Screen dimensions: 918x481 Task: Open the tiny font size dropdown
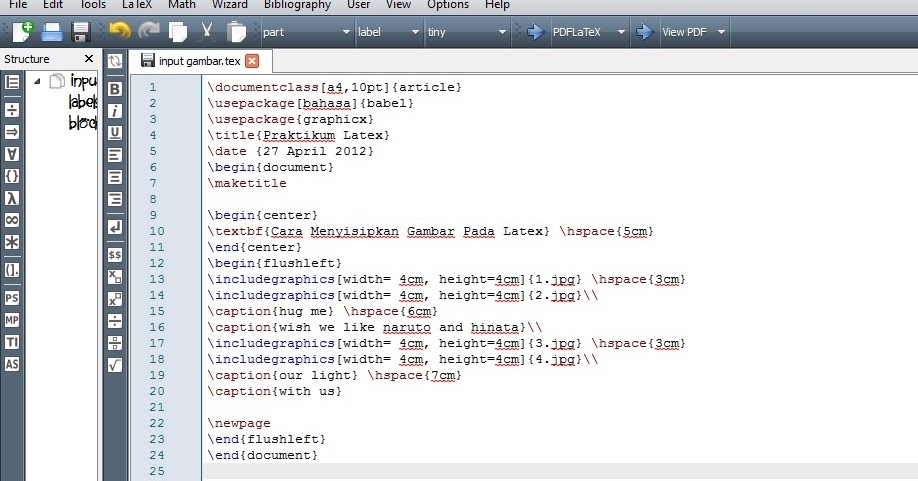(467, 32)
